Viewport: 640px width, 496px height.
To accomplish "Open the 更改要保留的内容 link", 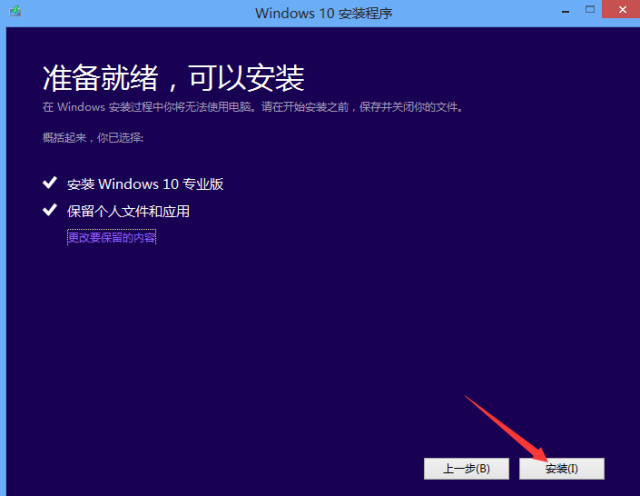I will [x=112, y=238].
